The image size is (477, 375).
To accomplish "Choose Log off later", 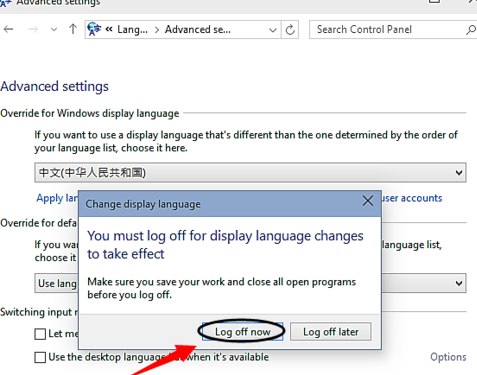I will (x=330, y=332).
